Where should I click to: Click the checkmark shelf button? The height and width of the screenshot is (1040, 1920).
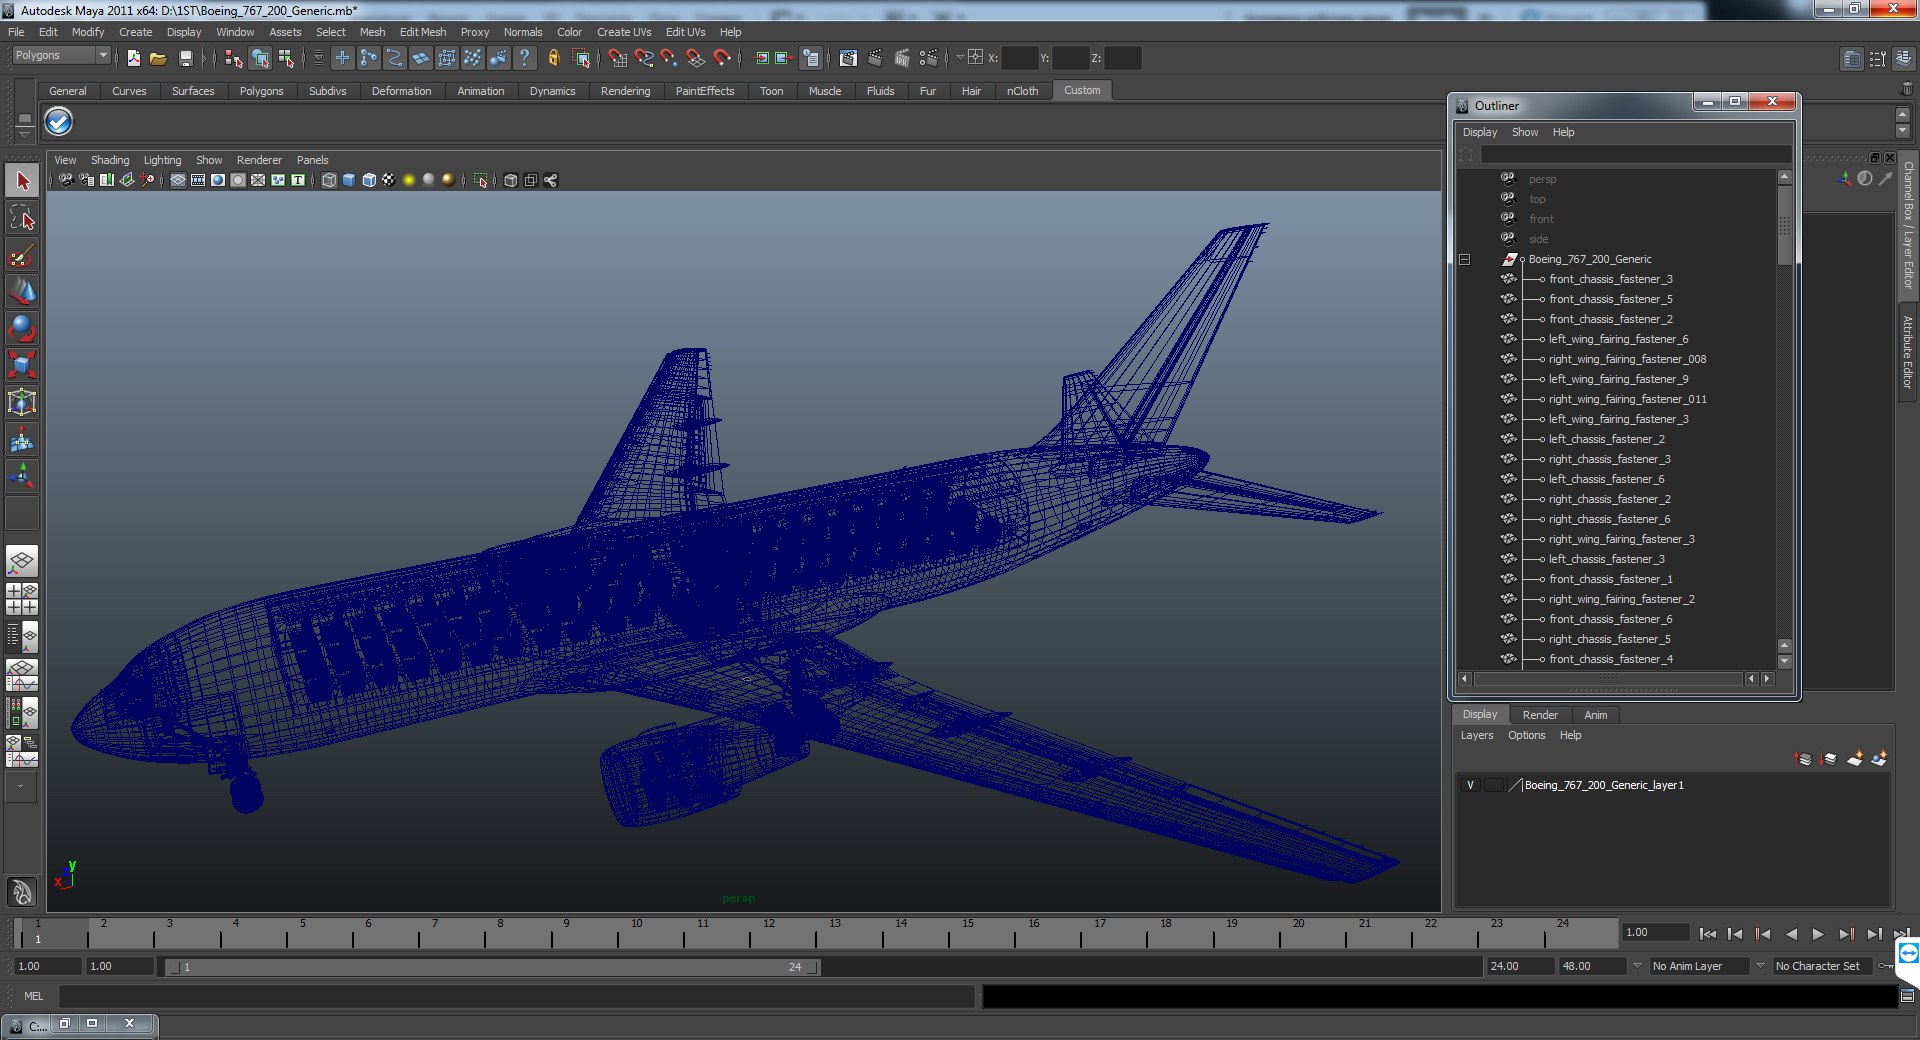pyautogui.click(x=59, y=121)
